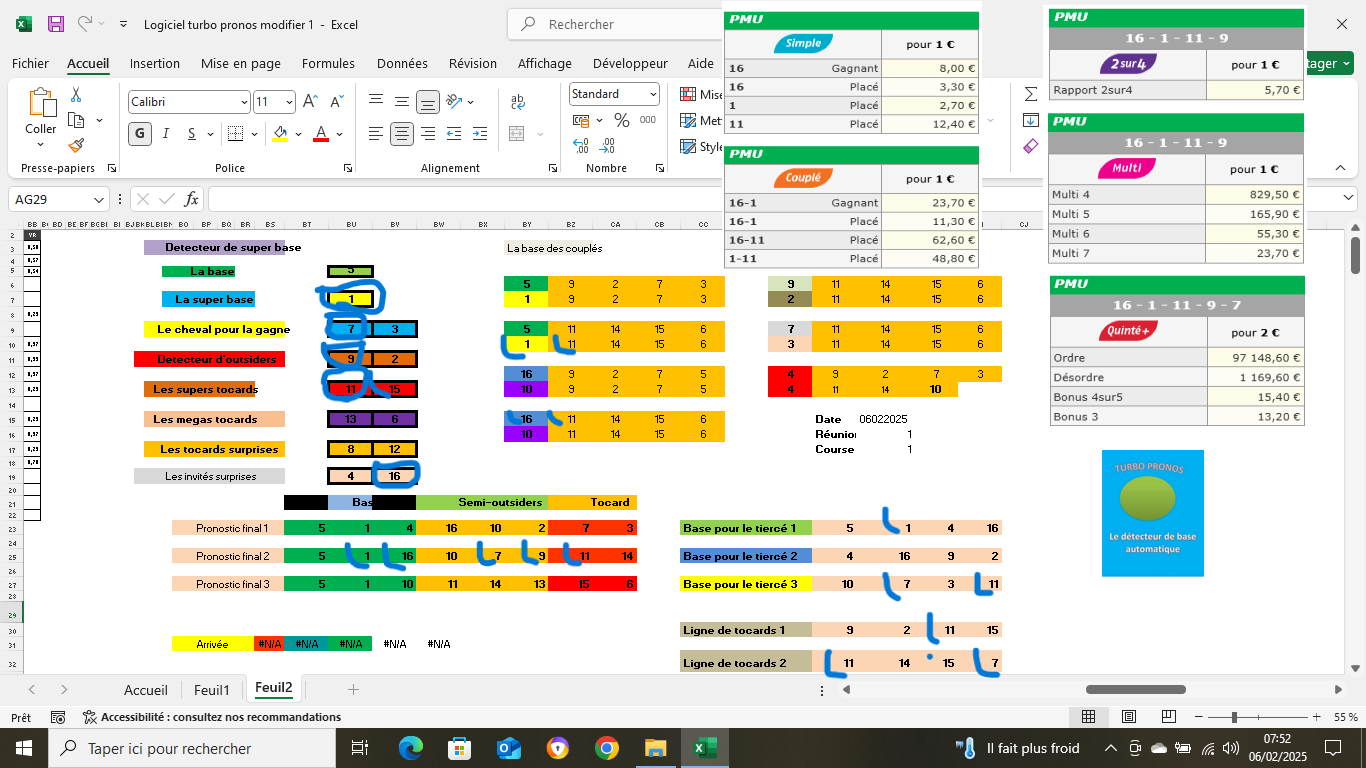This screenshot has width=1366, height=768.
Task: Open the Mise en page tab
Action: [x=241, y=63]
